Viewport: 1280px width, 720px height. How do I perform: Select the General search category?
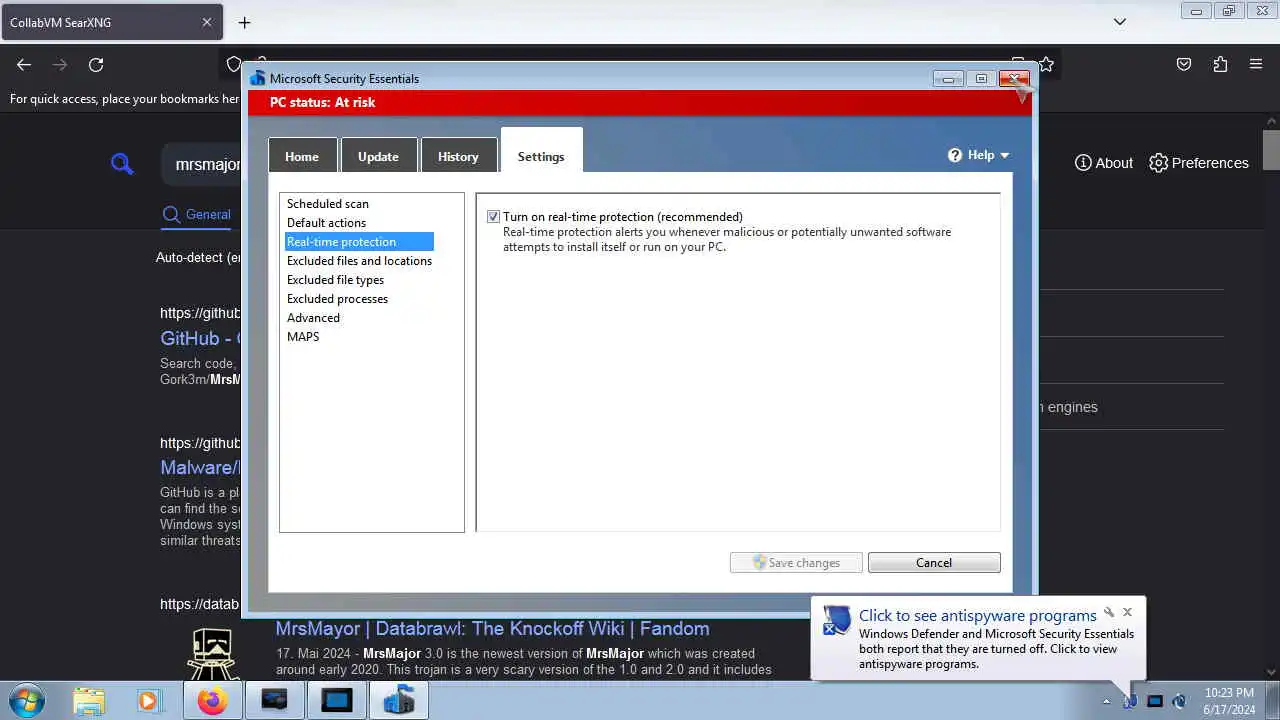(197, 214)
